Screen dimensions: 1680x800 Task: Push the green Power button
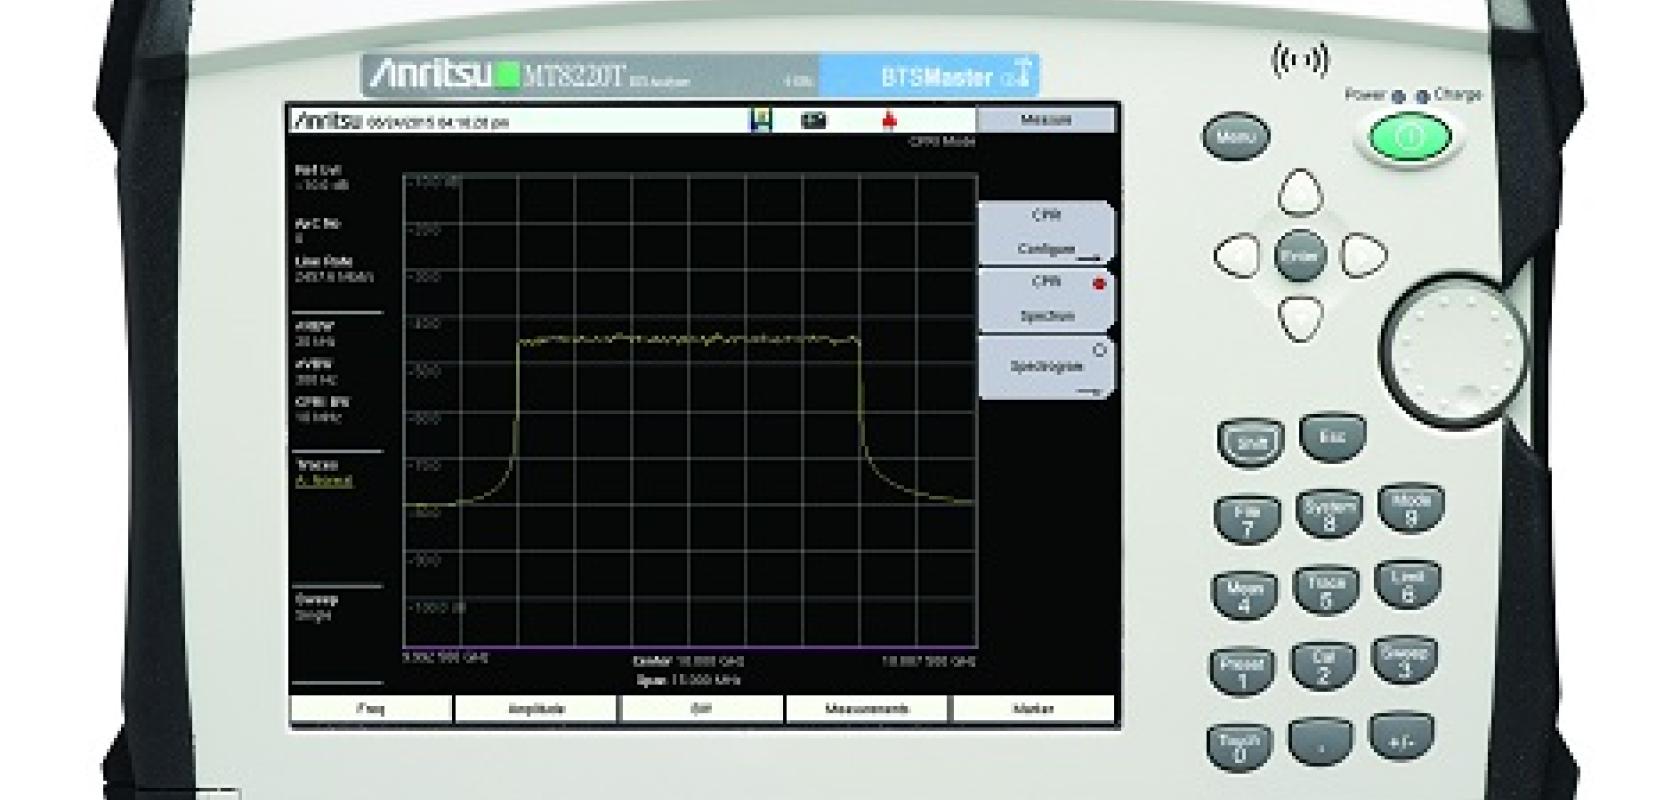1409,137
